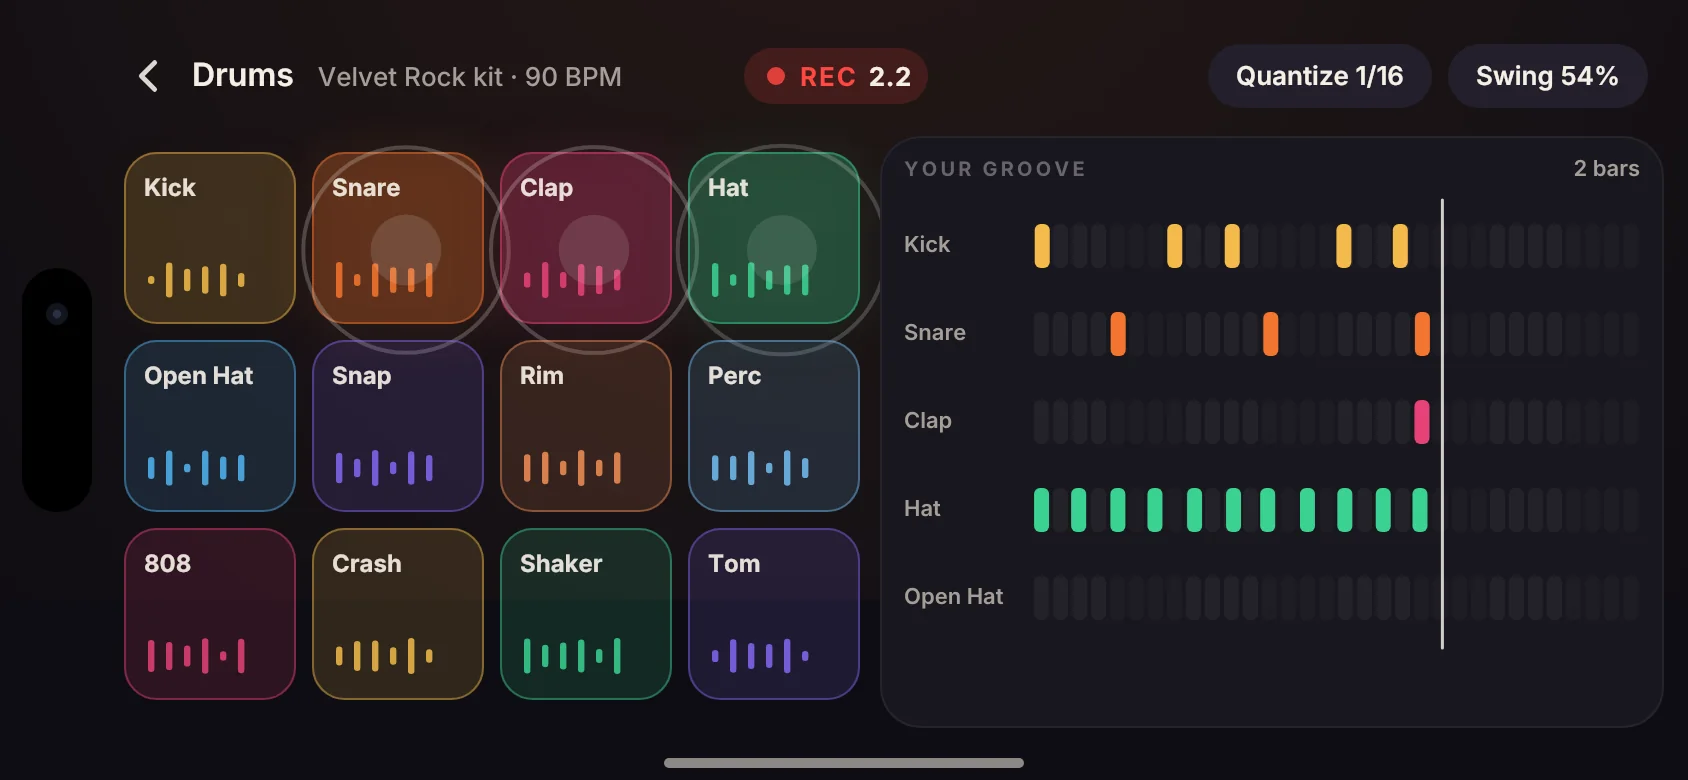
Task: Enable the first Open Hat step
Action: [x=1042, y=598]
